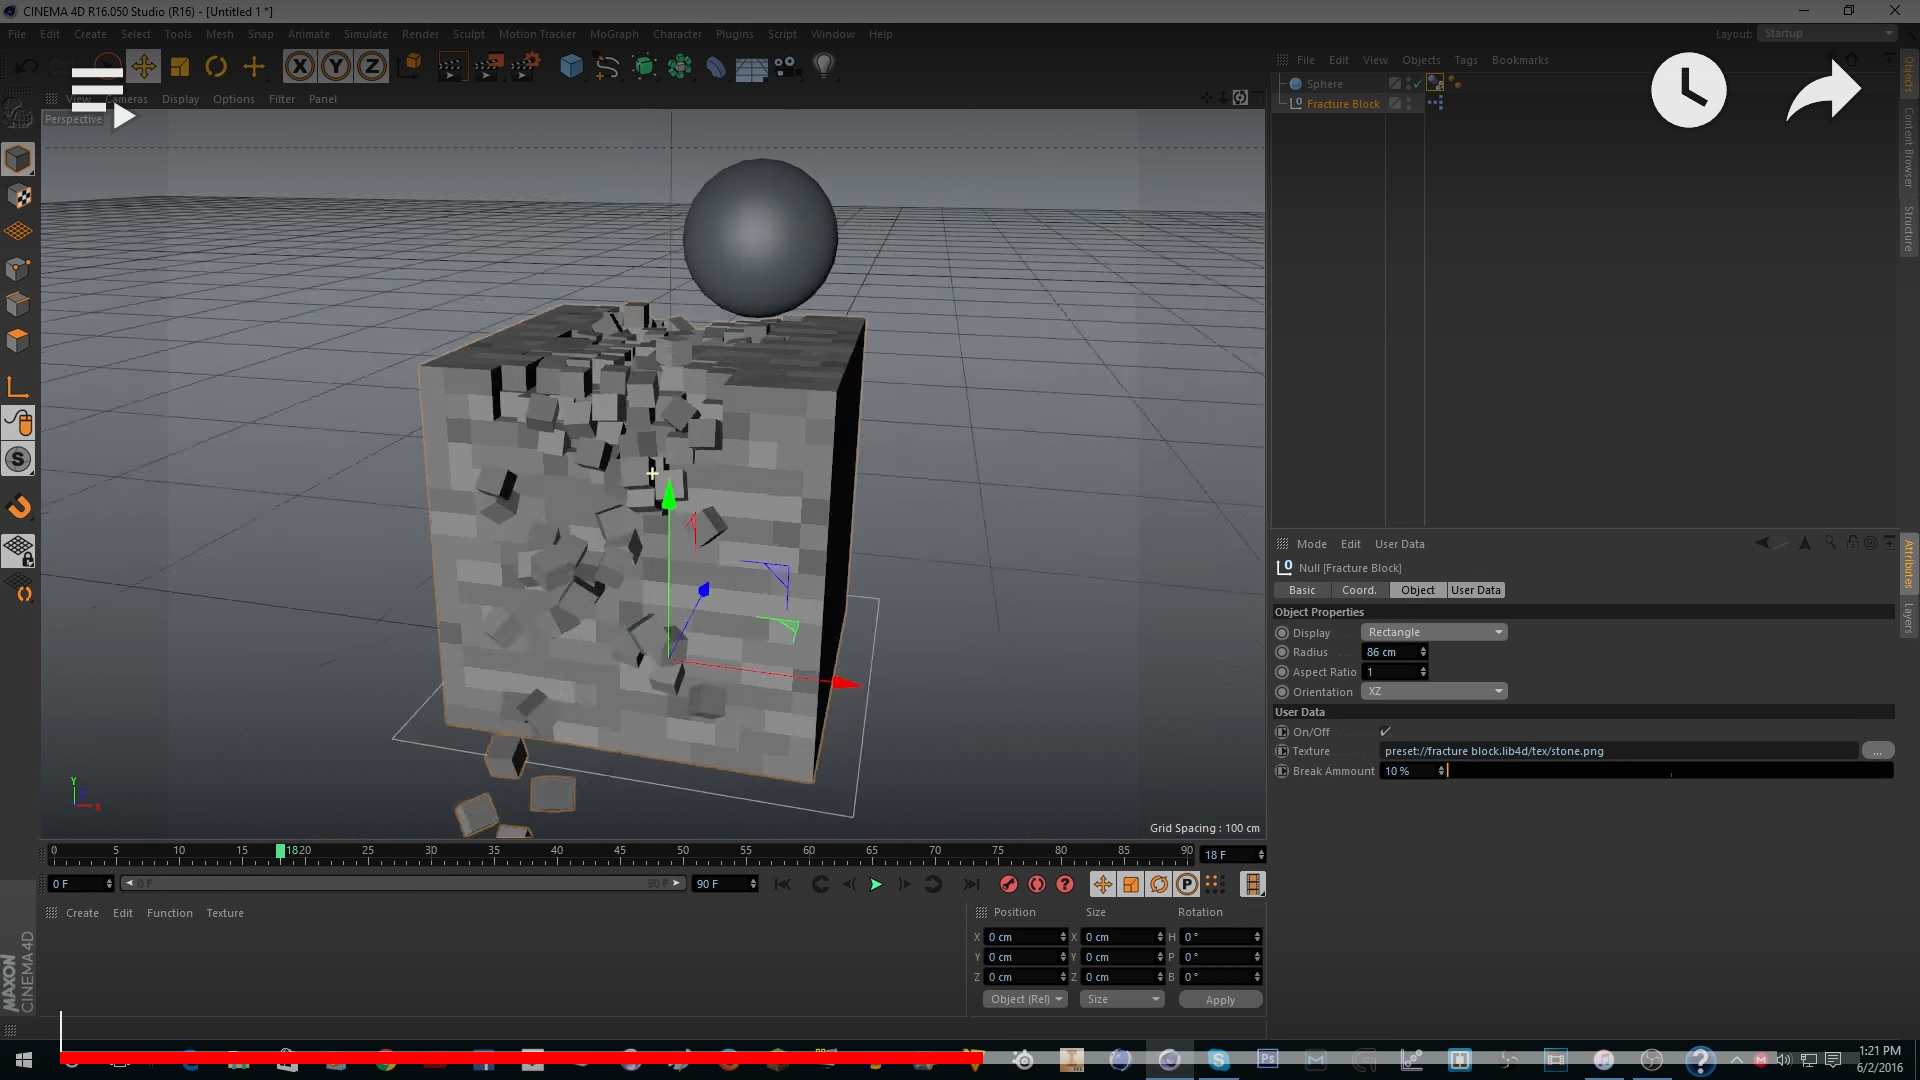Go to start of animation
Screen dimensions: 1920x1080
pyautogui.click(x=783, y=884)
